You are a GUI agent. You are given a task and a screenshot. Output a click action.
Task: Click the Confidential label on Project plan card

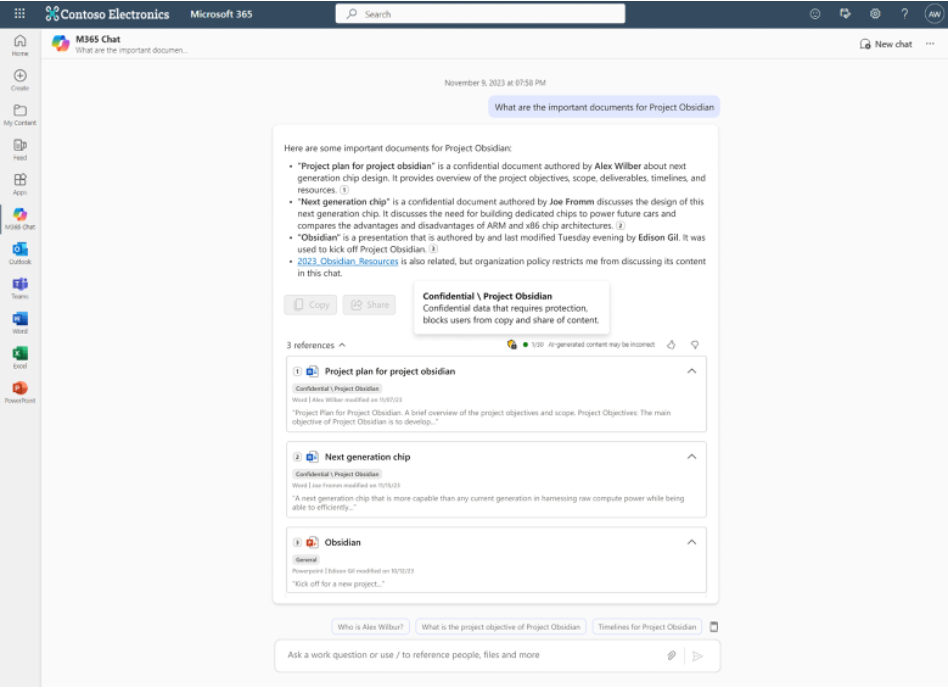pos(337,389)
